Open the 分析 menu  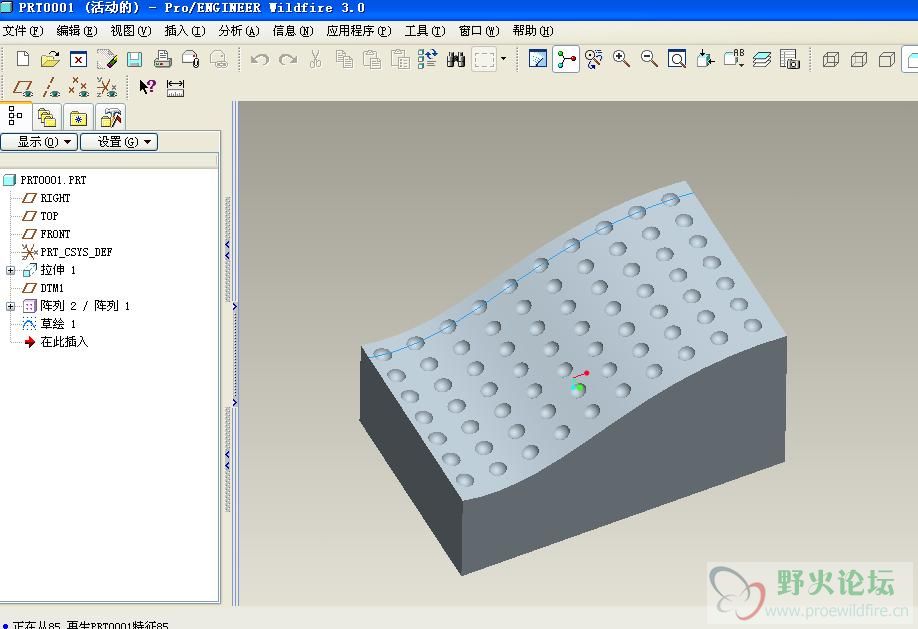(x=238, y=31)
